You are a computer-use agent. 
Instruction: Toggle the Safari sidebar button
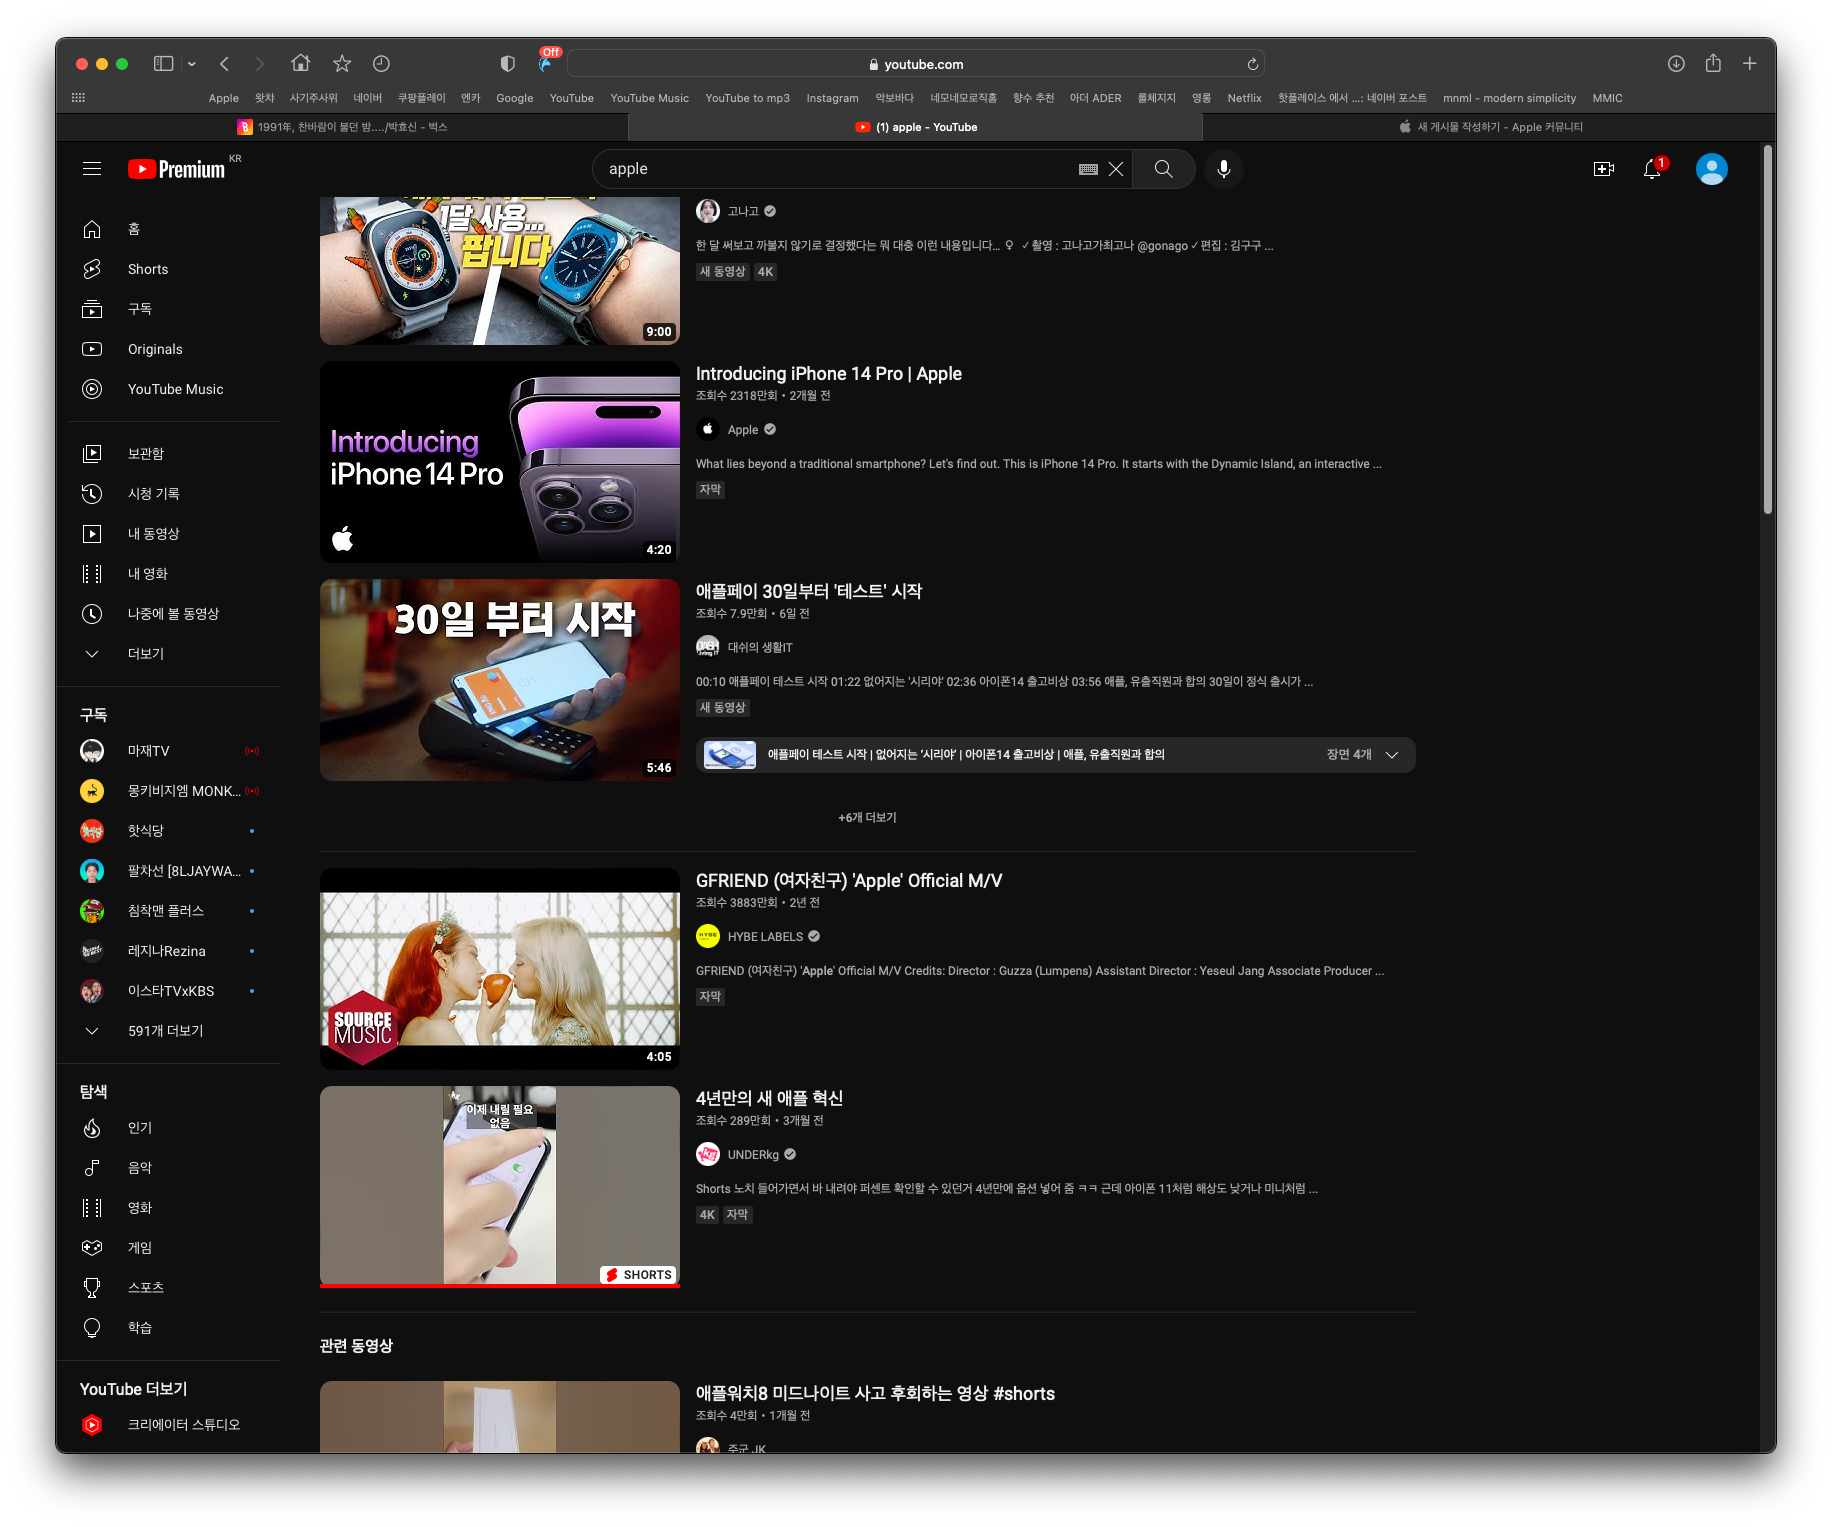[164, 64]
